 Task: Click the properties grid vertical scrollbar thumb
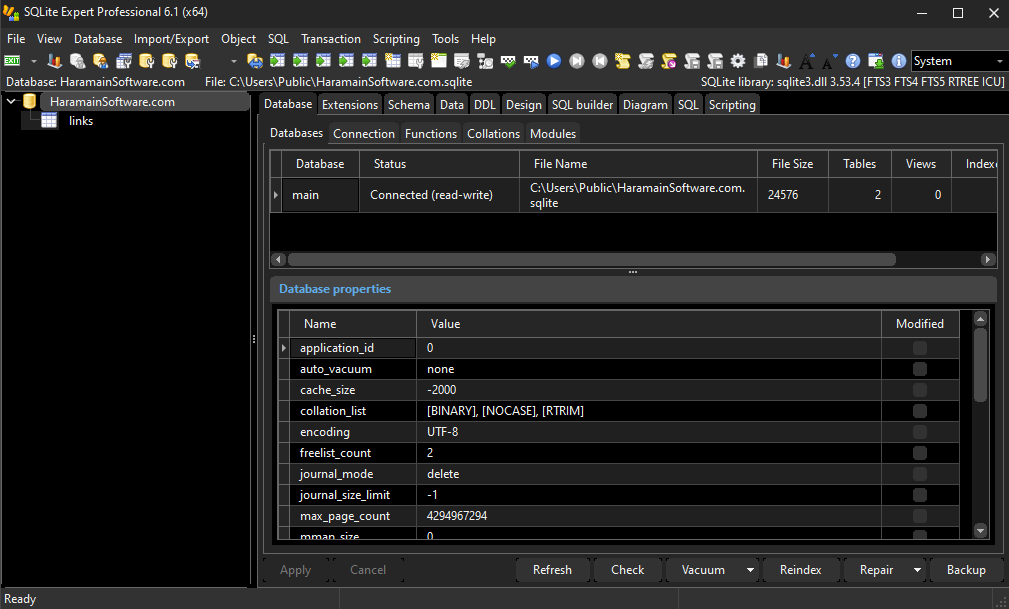(x=980, y=365)
